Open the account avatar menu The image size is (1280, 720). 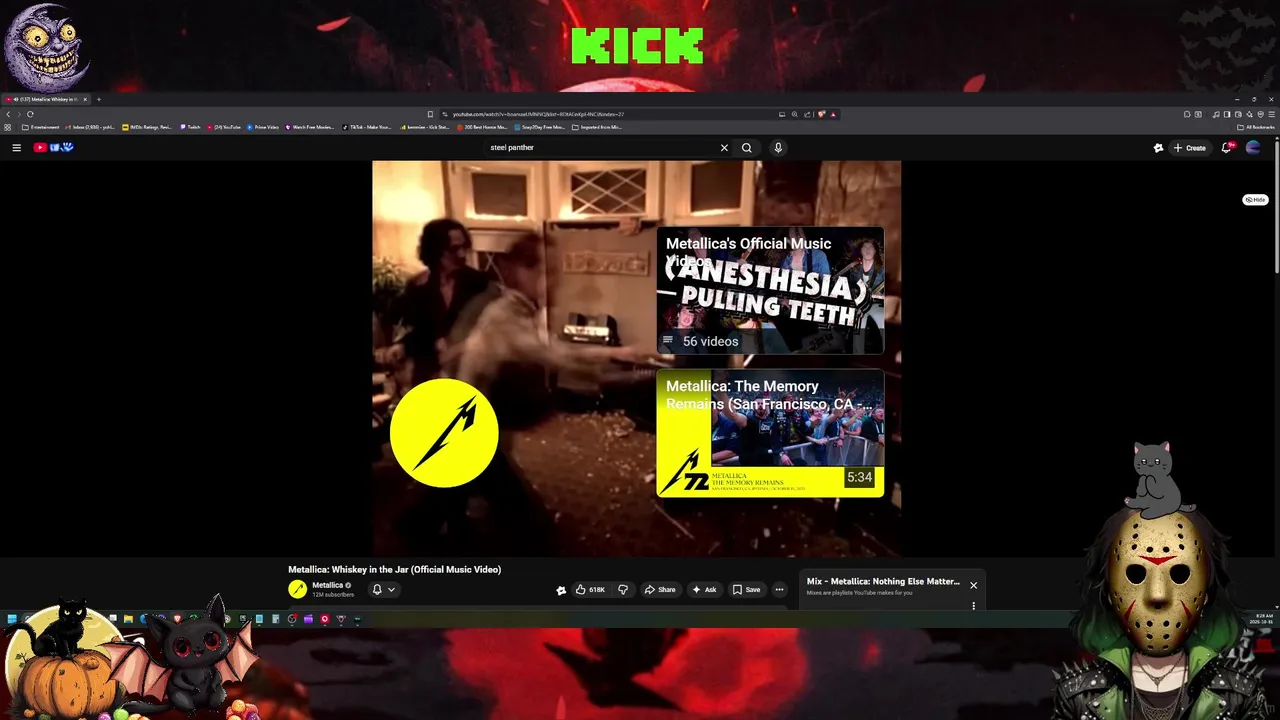1253,147
